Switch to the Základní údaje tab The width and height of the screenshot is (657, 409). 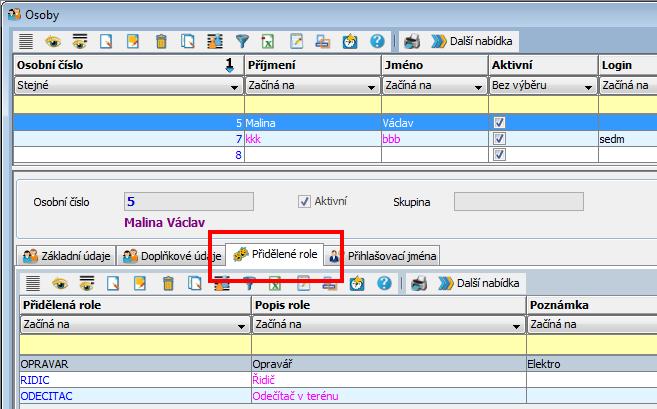tap(62, 255)
